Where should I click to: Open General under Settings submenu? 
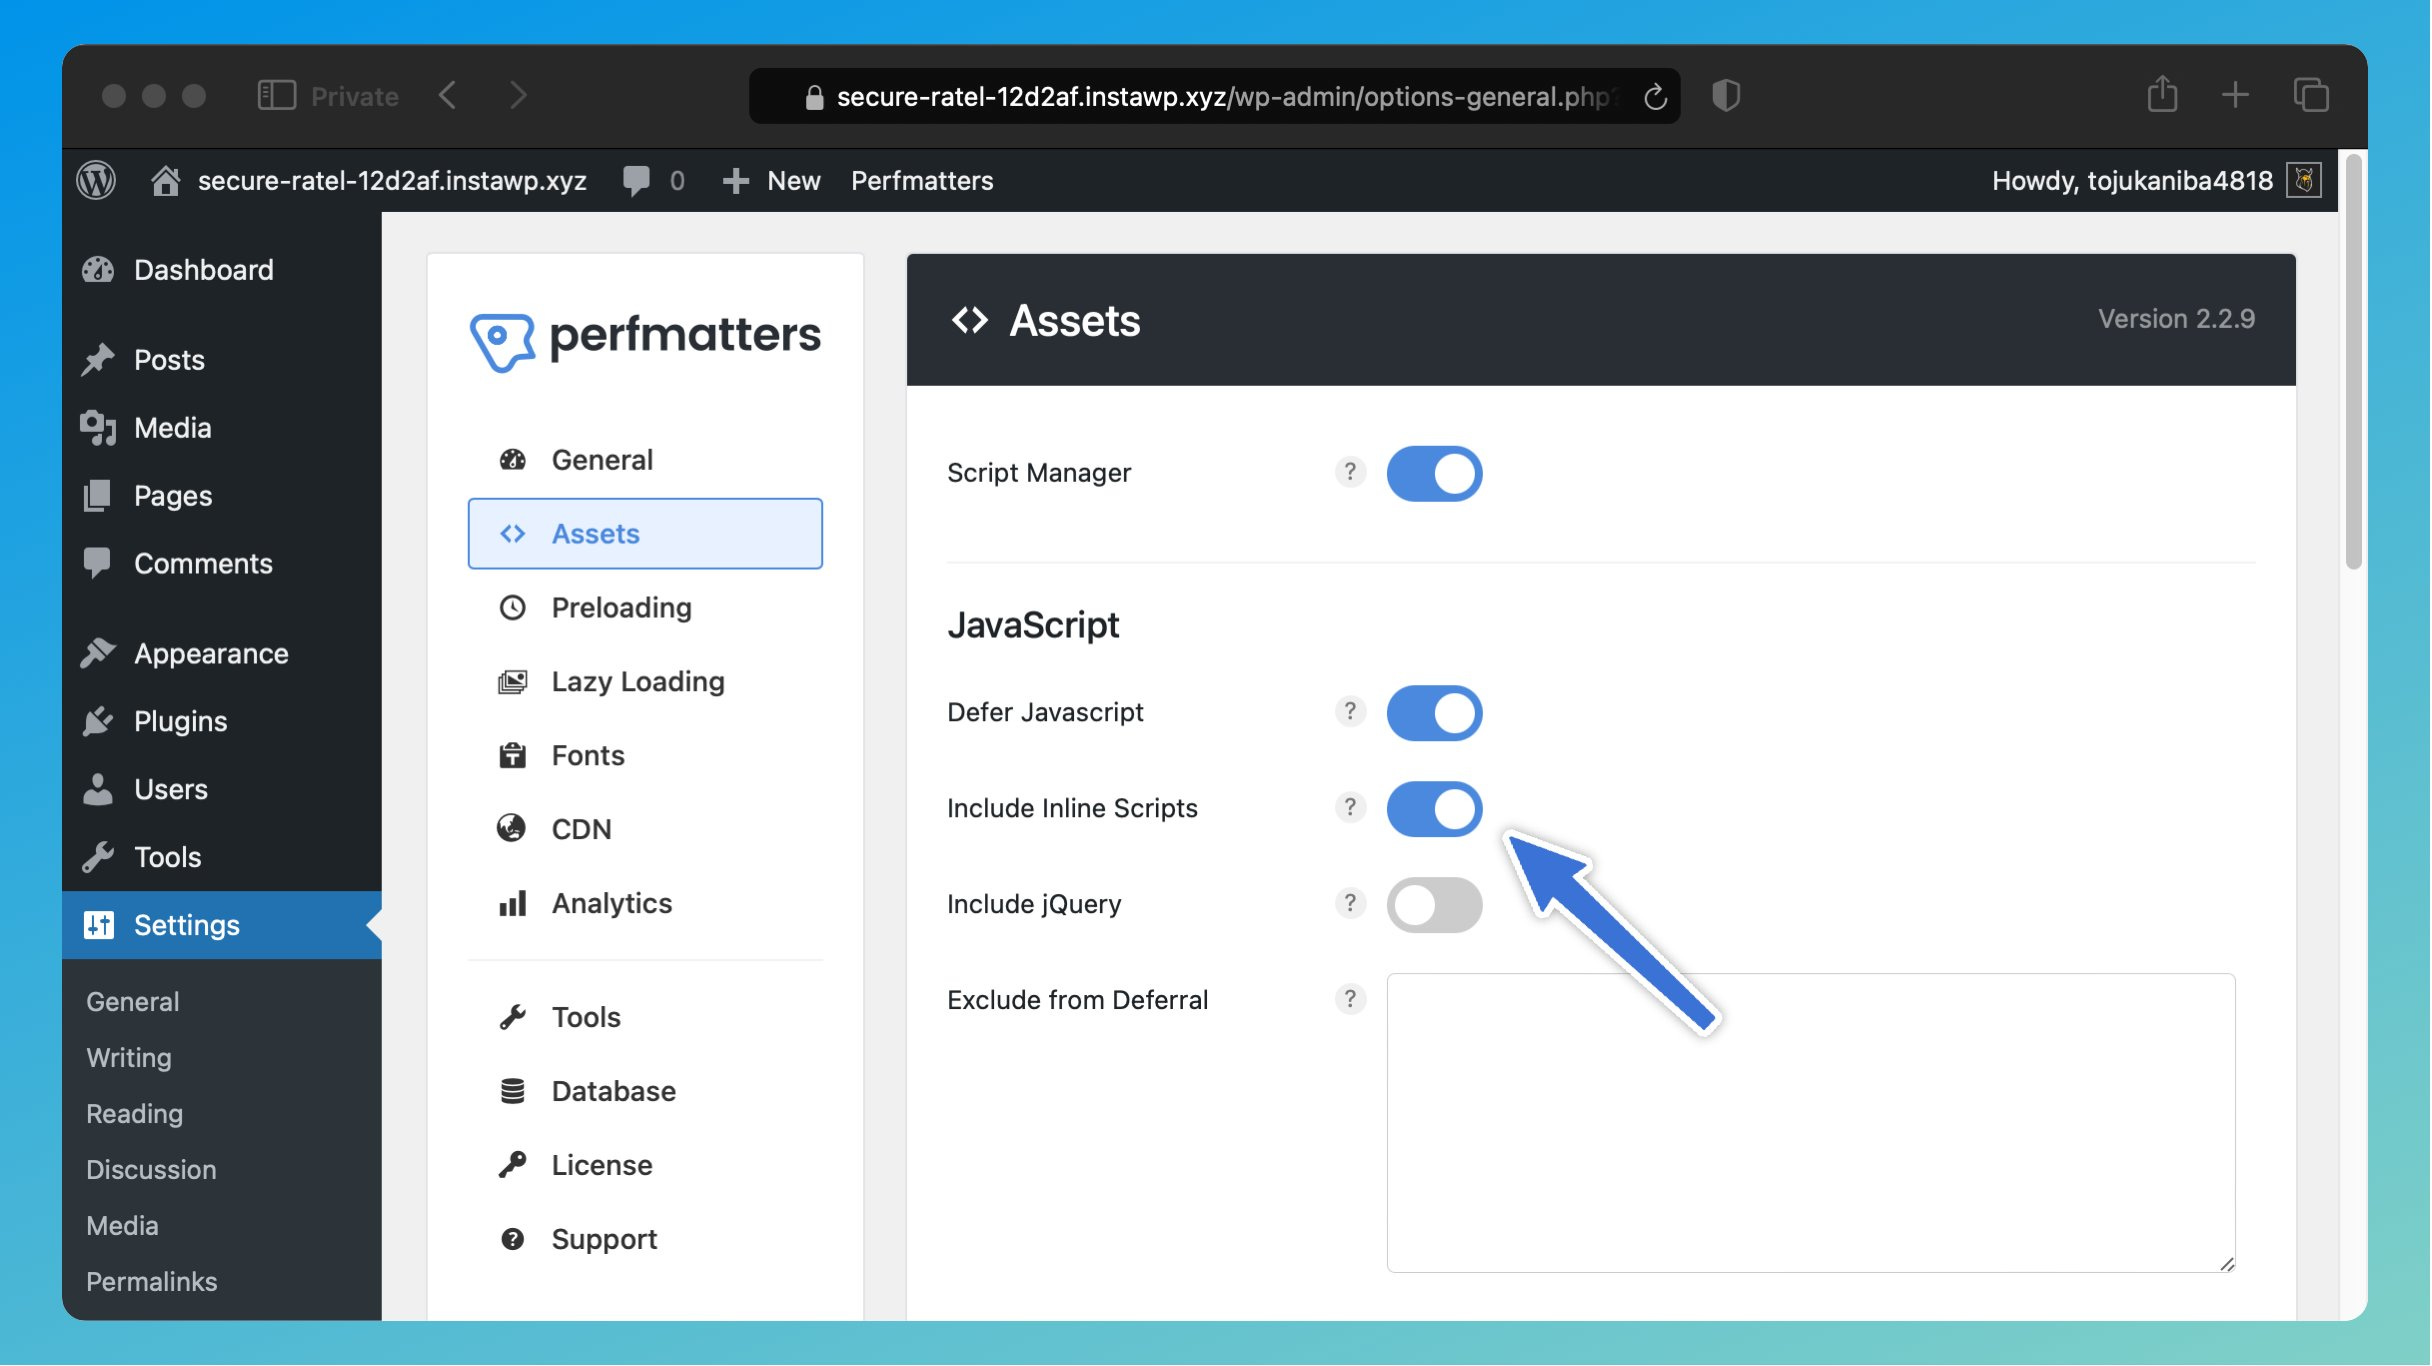pyautogui.click(x=132, y=1002)
